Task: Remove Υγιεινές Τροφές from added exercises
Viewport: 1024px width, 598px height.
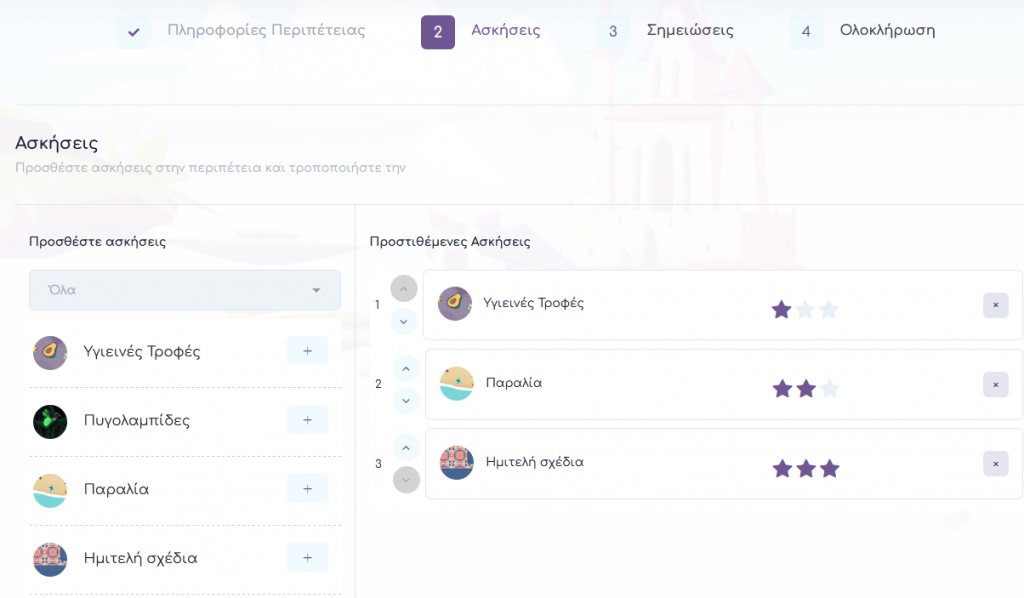Action: (995, 305)
